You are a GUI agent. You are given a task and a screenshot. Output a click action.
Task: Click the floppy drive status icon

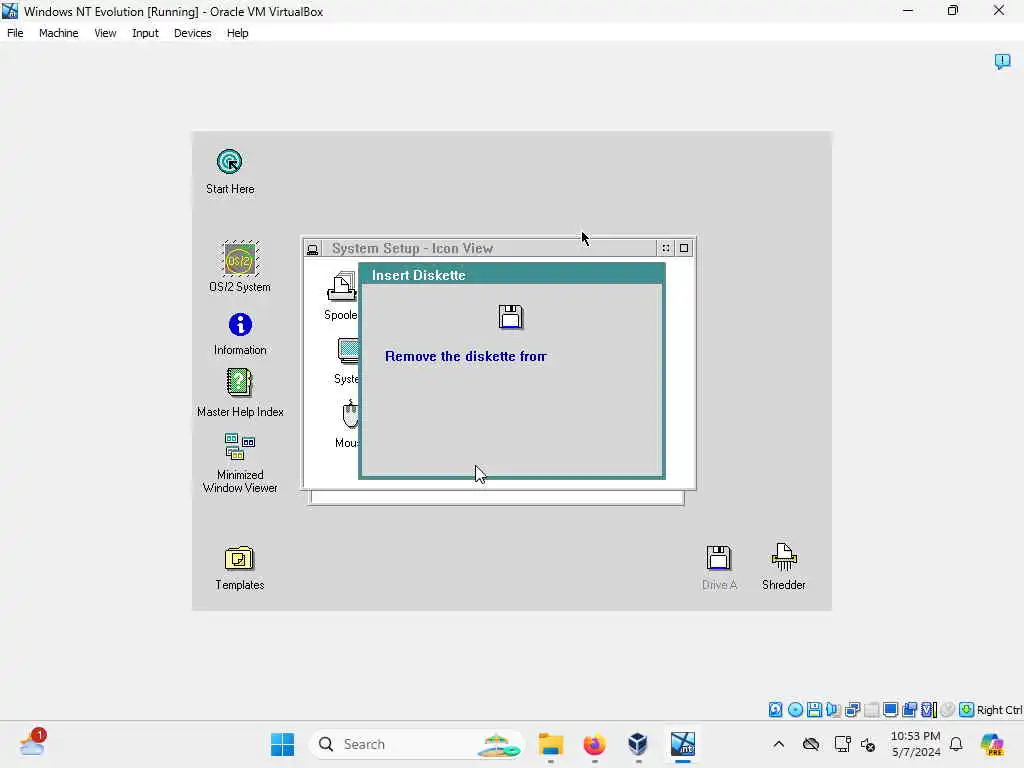pyautogui.click(x=814, y=709)
